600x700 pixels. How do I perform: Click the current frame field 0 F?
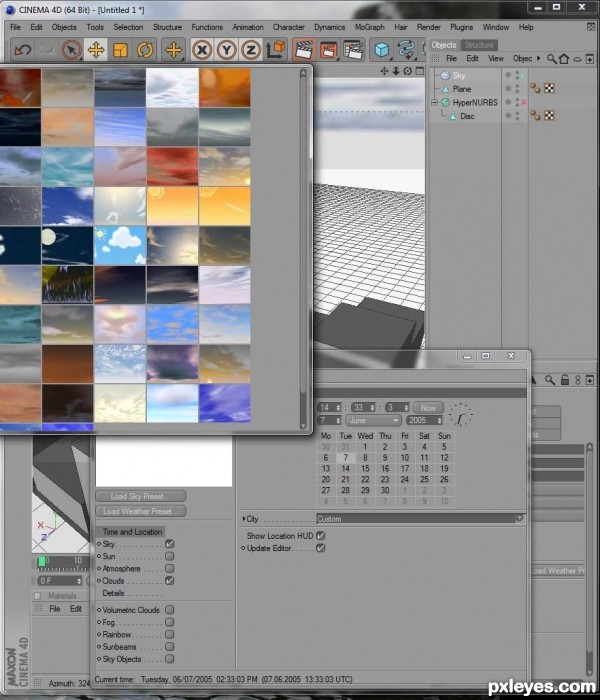[x=60, y=581]
